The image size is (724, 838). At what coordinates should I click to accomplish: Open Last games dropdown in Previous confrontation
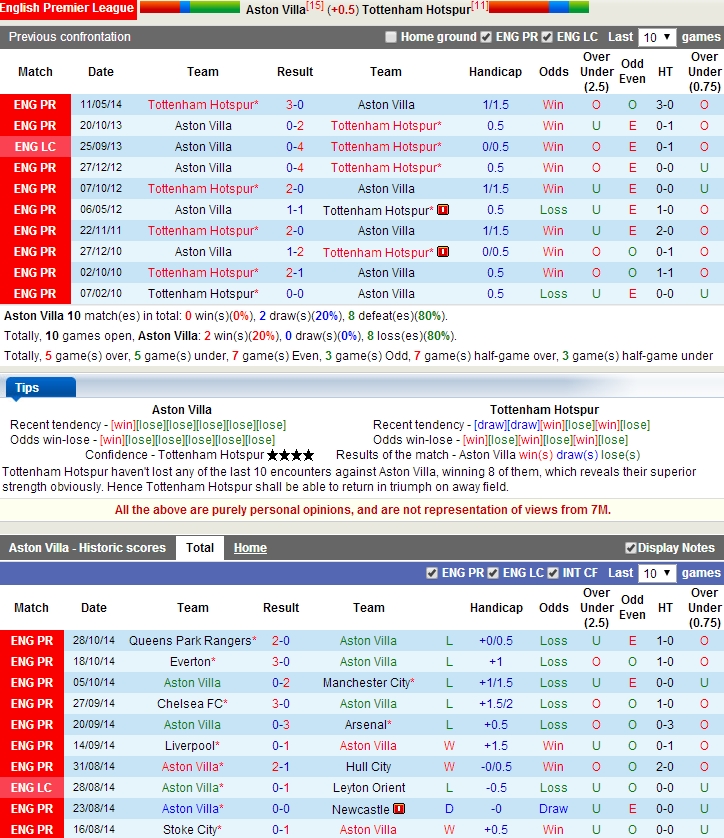[x=657, y=37]
